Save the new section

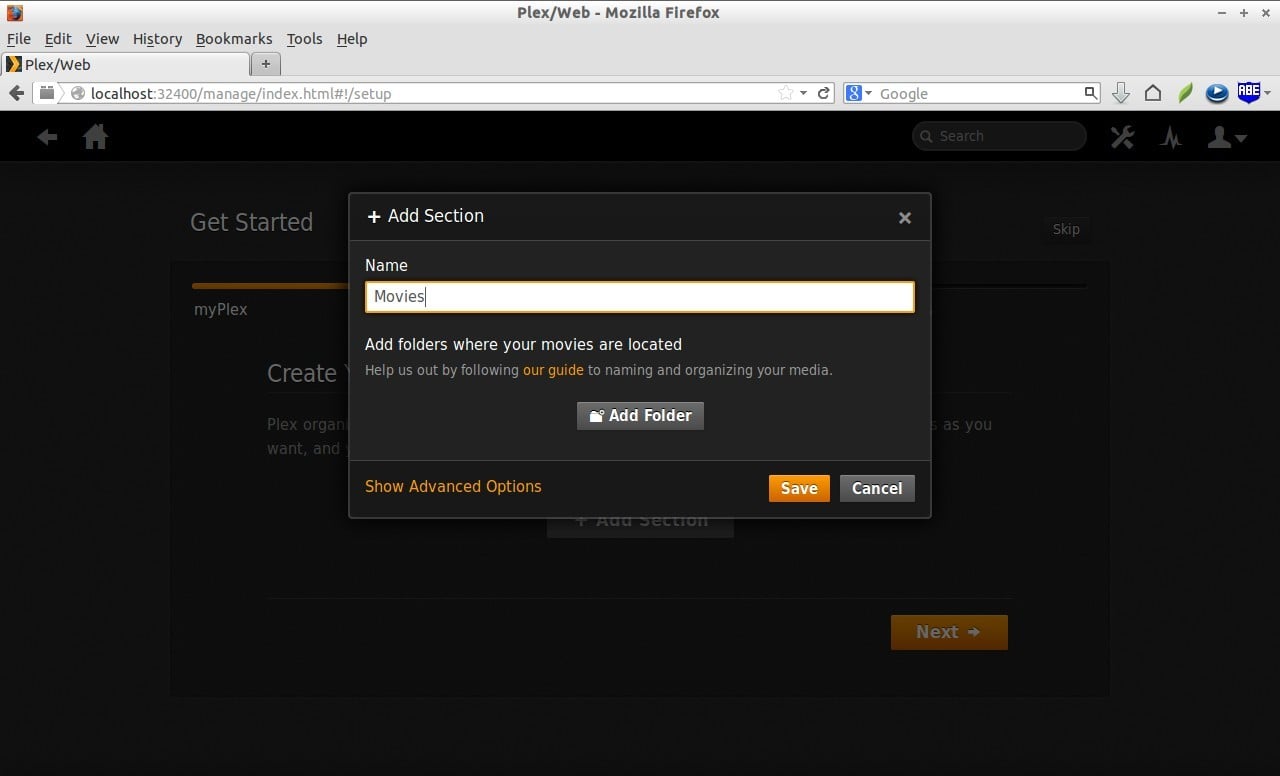(x=799, y=488)
